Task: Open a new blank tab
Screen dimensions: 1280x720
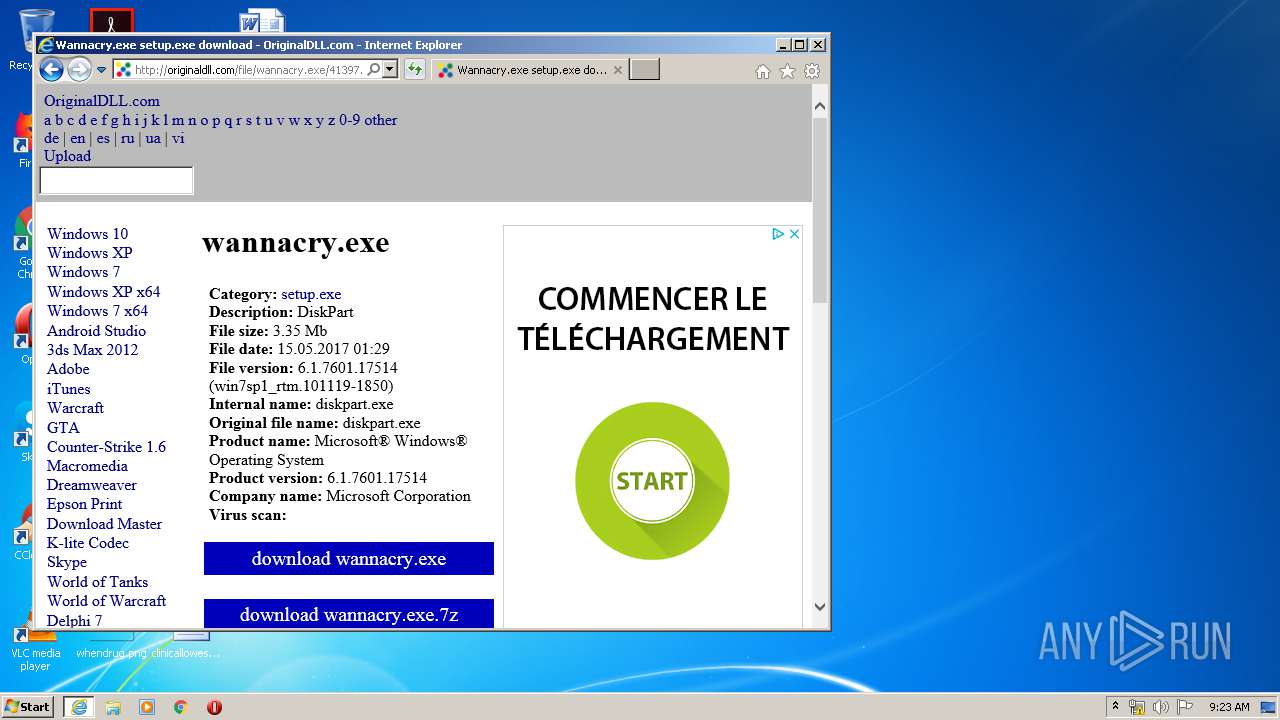Action: pos(645,70)
